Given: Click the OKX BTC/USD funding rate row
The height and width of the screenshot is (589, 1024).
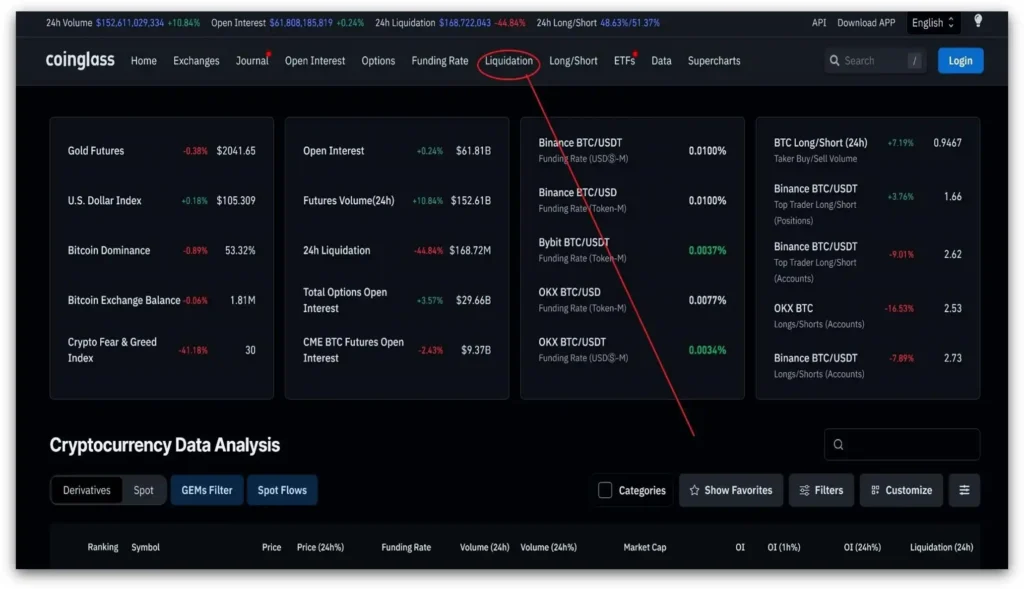Looking at the screenshot, I should pyautogui.click(x=632, y=300).
